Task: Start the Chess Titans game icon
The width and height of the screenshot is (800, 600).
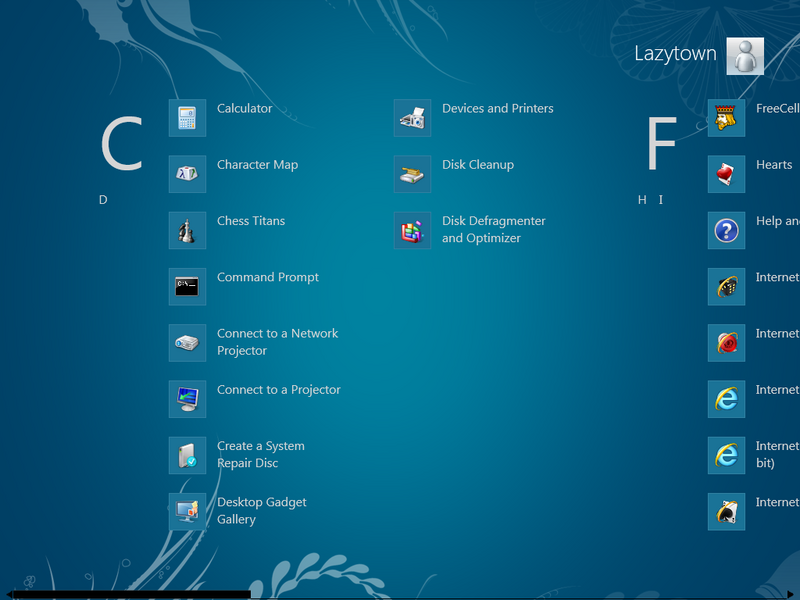Action: [187, 230]
